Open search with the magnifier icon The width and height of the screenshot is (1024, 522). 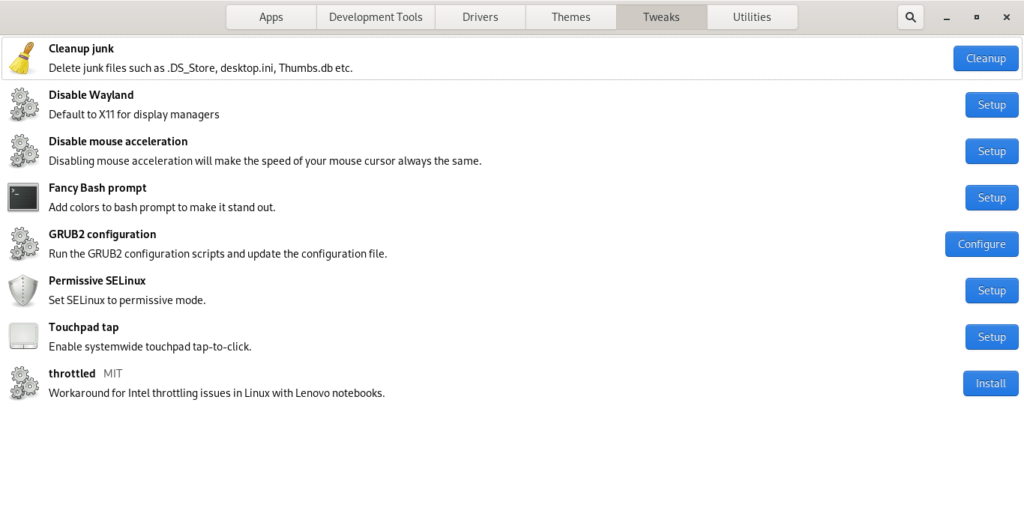pos(910,17)
